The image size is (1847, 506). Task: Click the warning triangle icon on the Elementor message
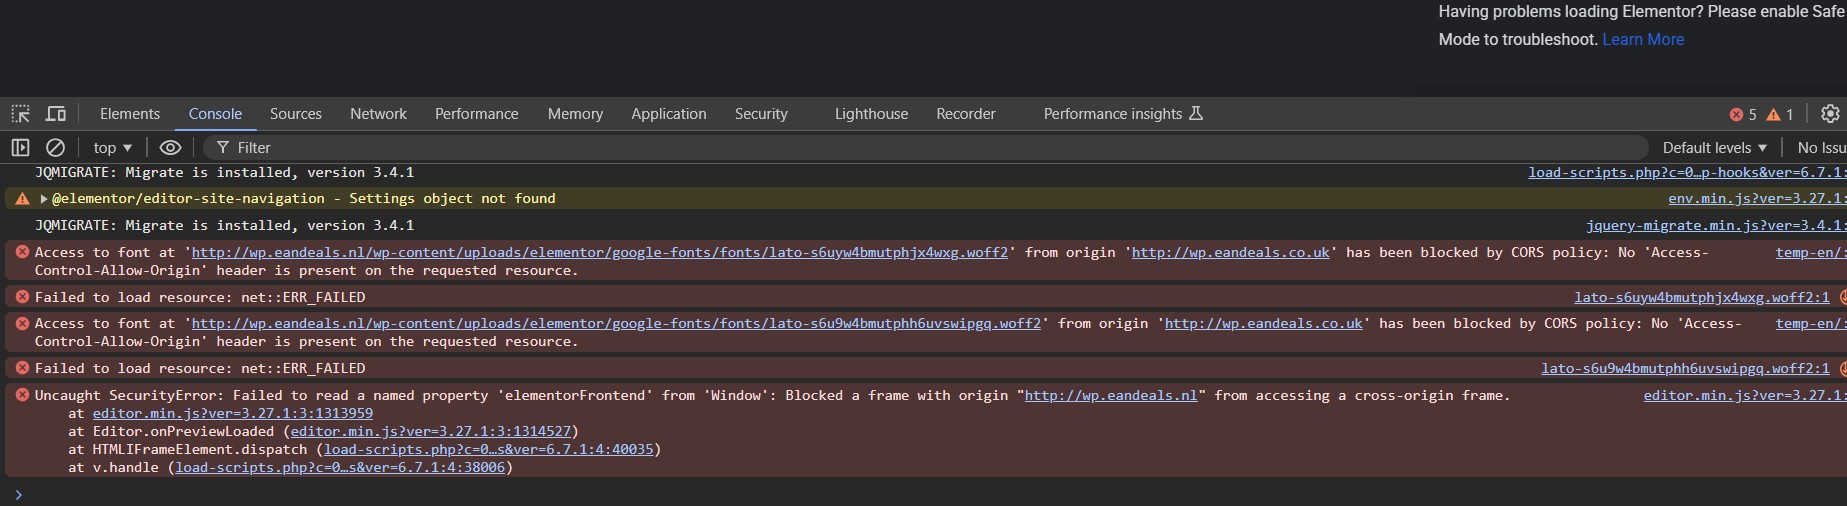pyautogui.click(x=22, y=199)
